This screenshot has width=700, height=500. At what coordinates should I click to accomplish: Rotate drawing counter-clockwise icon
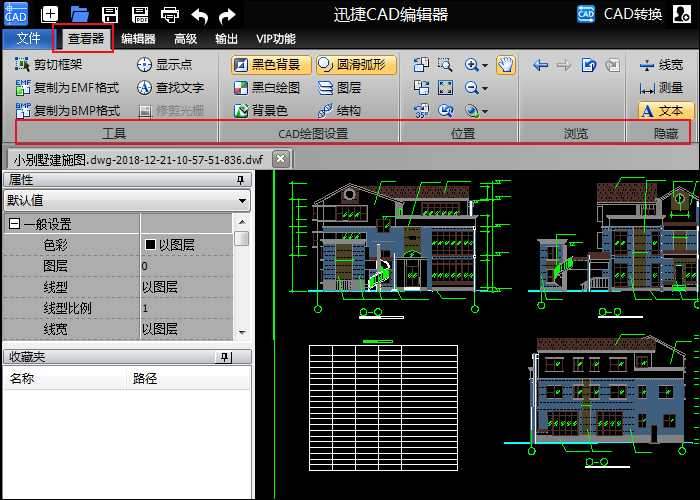point(421,65)
